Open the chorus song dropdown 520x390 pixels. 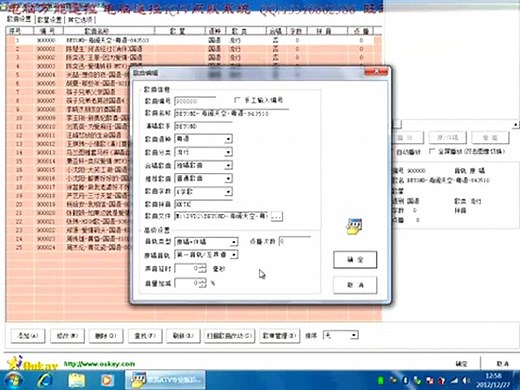coord(228,165)
